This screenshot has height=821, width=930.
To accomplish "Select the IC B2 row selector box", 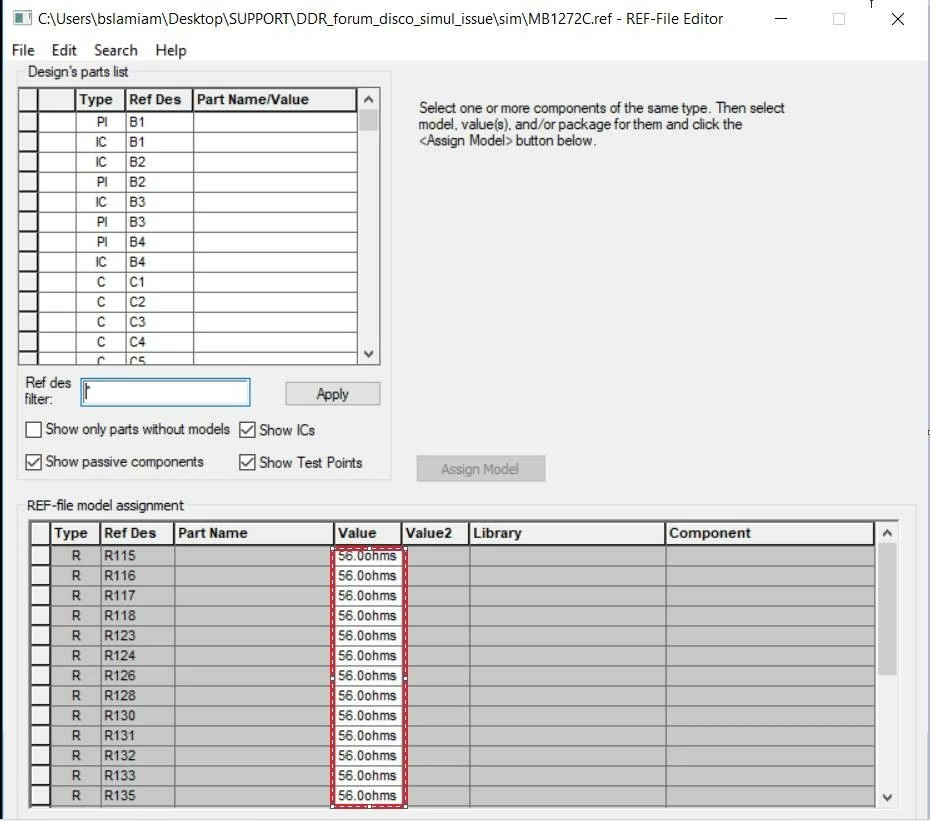I will point(28,162).
